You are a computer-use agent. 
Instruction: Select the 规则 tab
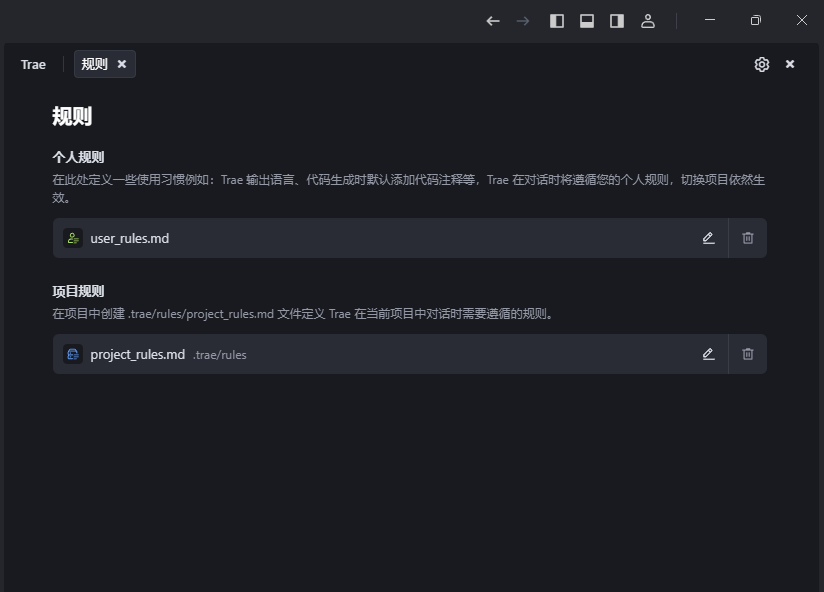(x=95, y=64)
